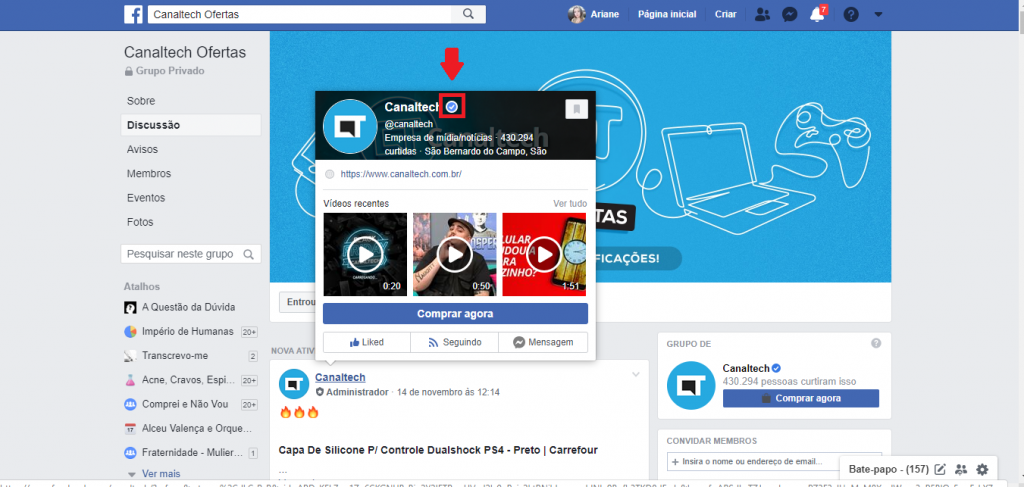Image resolution: width=1024 pixels, height=487 pixels.
Task: Open Bate-papo (157) chat bar
Action: 888,469
